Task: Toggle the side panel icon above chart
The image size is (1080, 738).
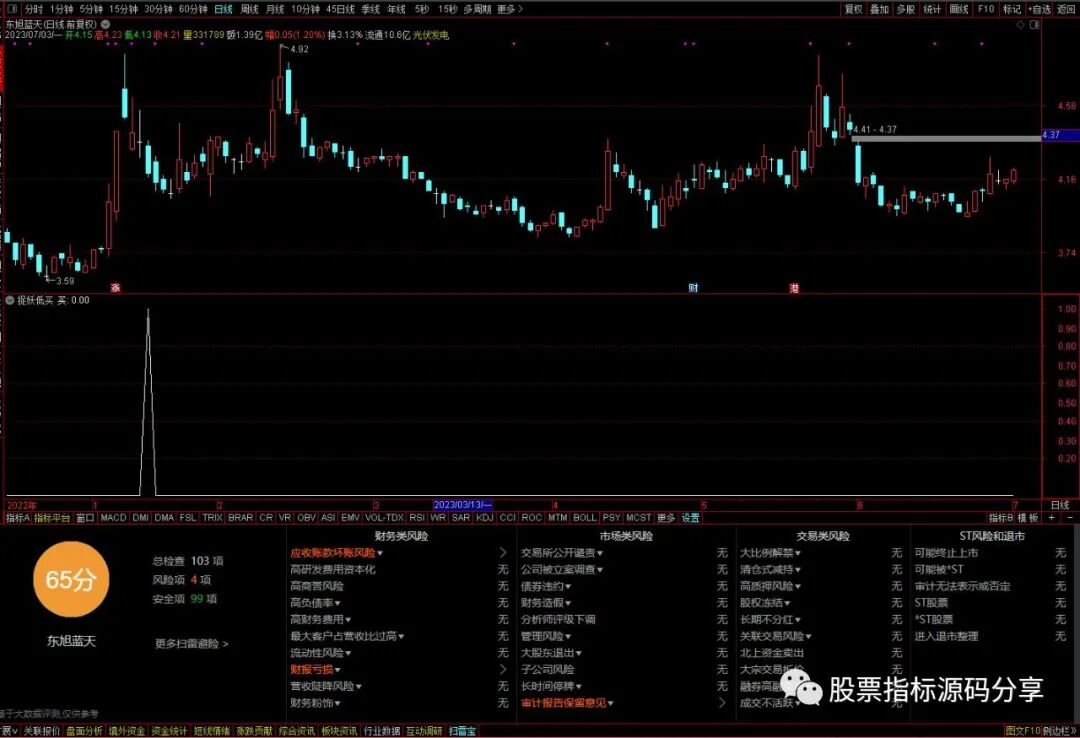Action: (1034, 24)
